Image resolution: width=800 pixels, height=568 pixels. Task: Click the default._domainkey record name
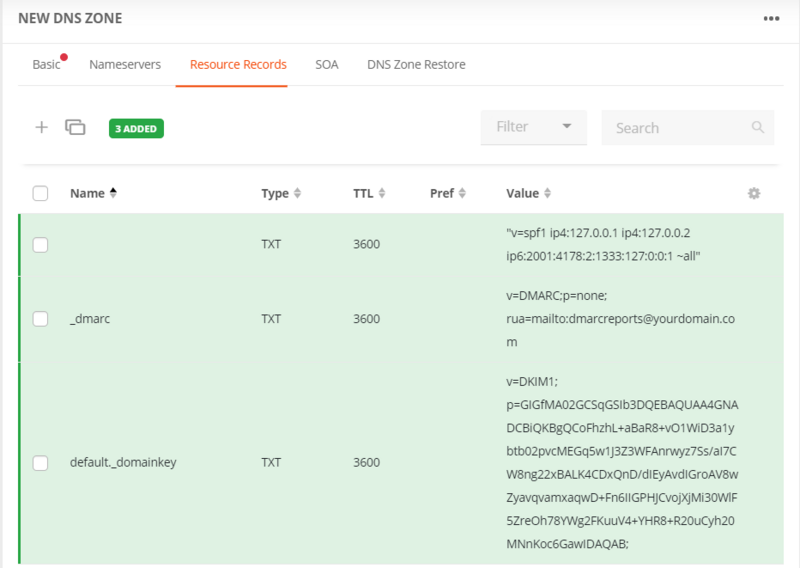(123, 462)
